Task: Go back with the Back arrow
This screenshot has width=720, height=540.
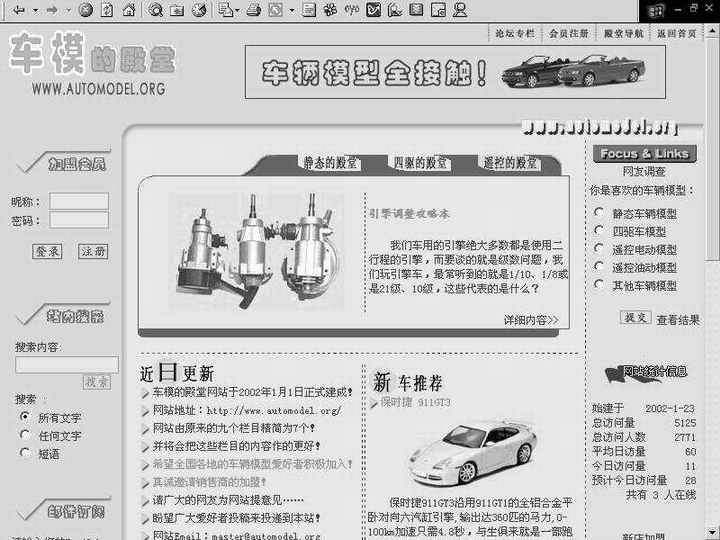Action: point(19,10)
